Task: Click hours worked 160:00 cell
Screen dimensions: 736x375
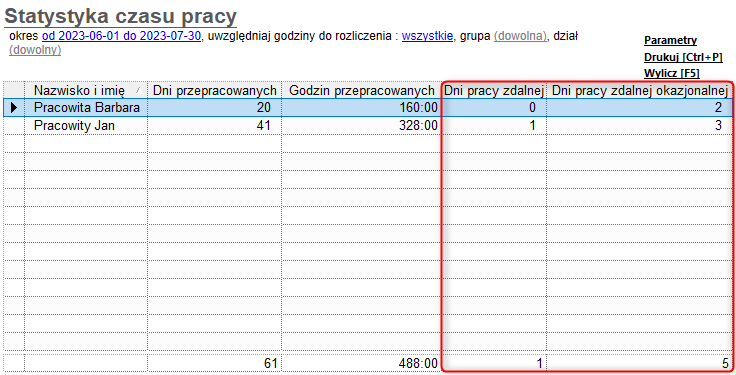Action: coord(361,107)
